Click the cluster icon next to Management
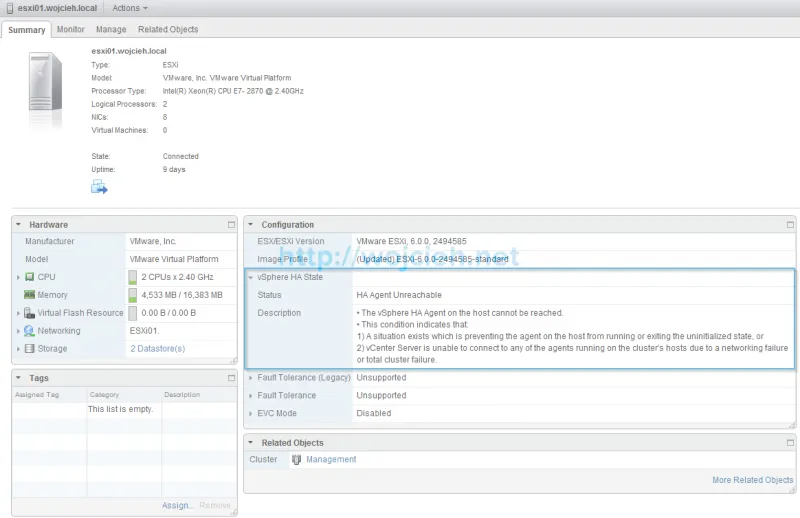This screenshot has width=800, height=518. click(296, 459)
